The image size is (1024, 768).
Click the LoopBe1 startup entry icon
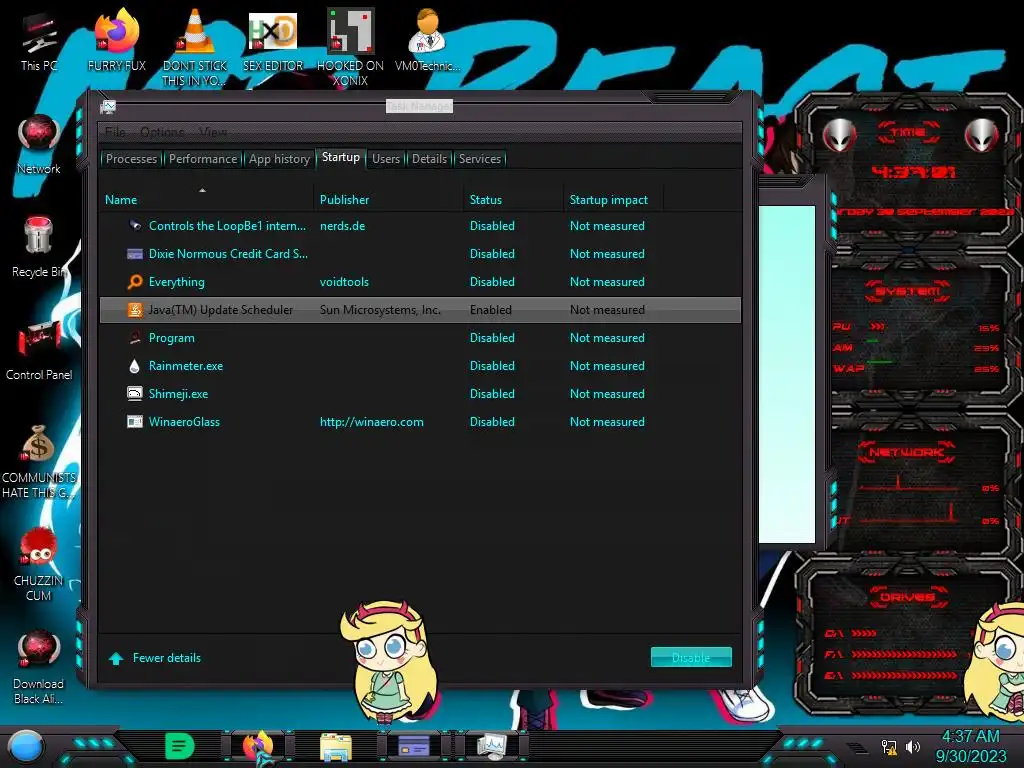point(135,225)
